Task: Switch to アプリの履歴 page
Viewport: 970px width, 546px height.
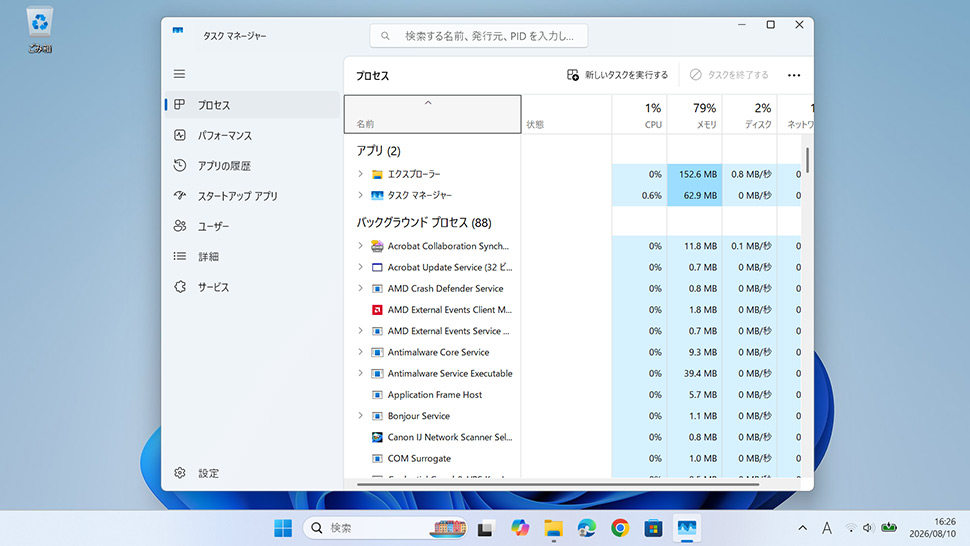Action: coord(252,166)
